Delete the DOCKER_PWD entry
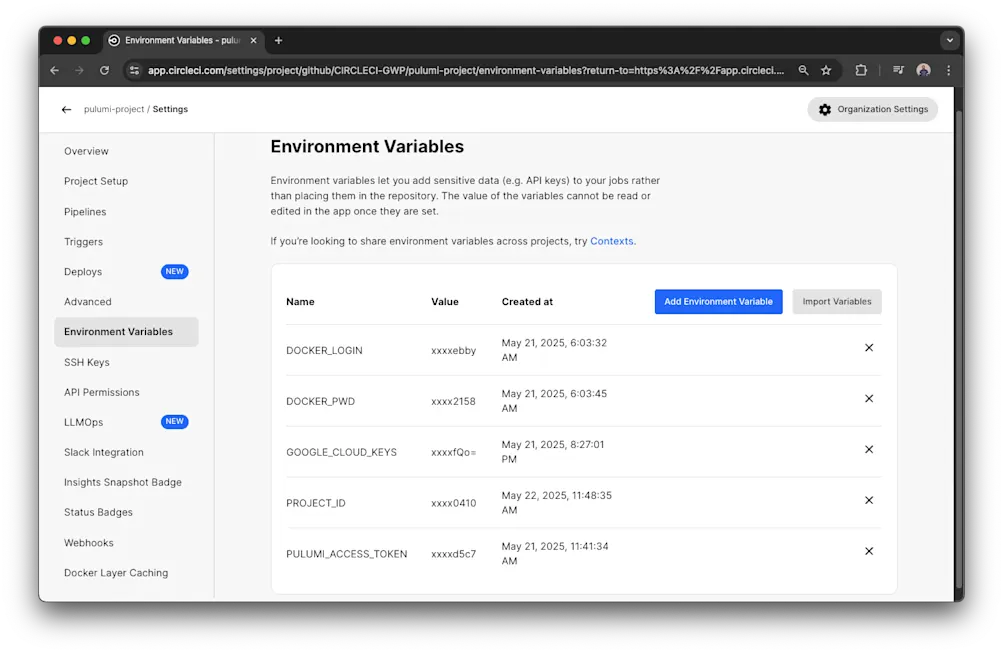 point(868,398)
